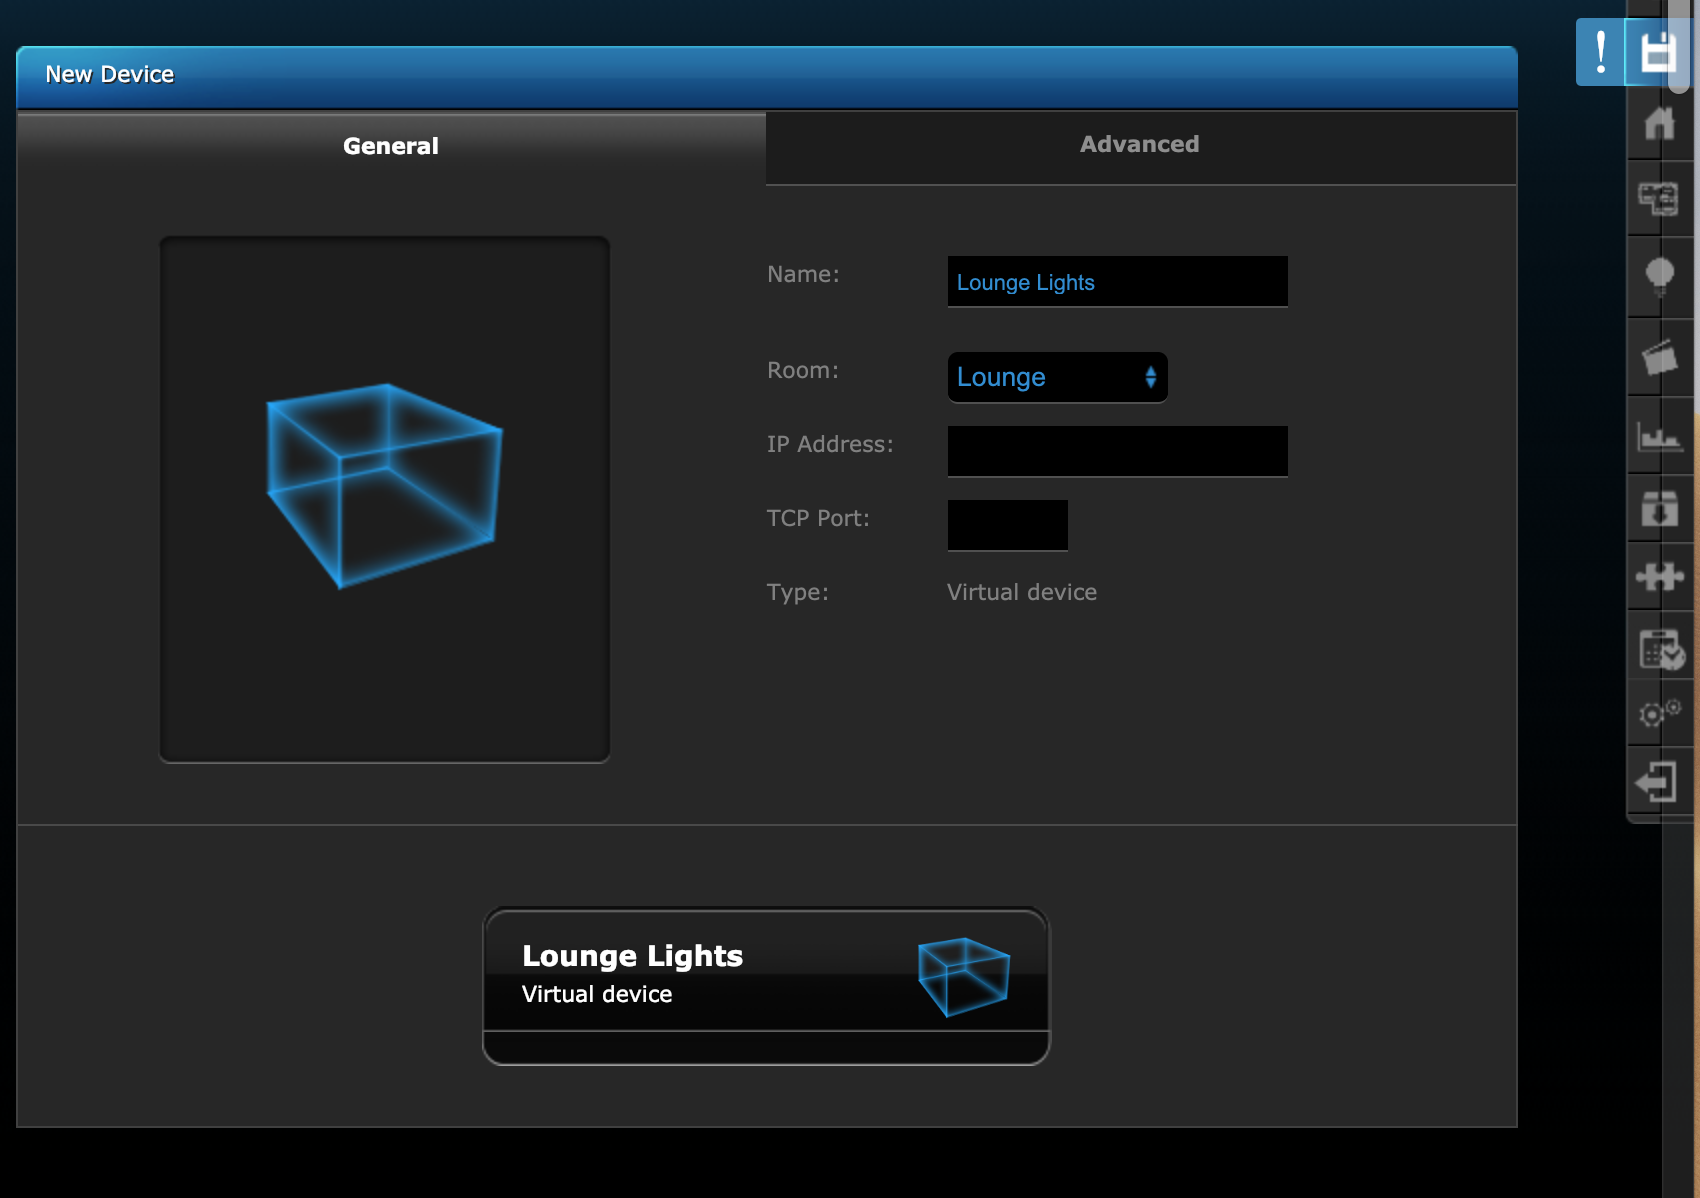Viewport: 1700px width, 1198px height.
Task: Open the calendar panel icon in sidebar
Action: tap(1660, 650)
